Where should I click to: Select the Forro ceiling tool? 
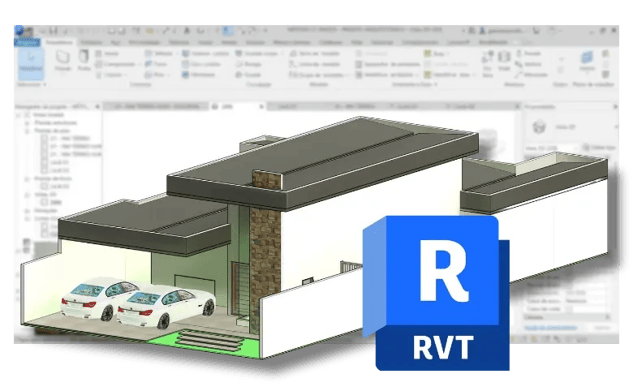coord(156,64)
